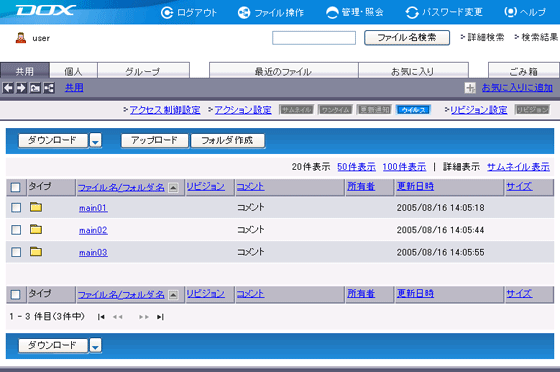Click the DOX logo

pyautogui.click(x=46, y=10)
